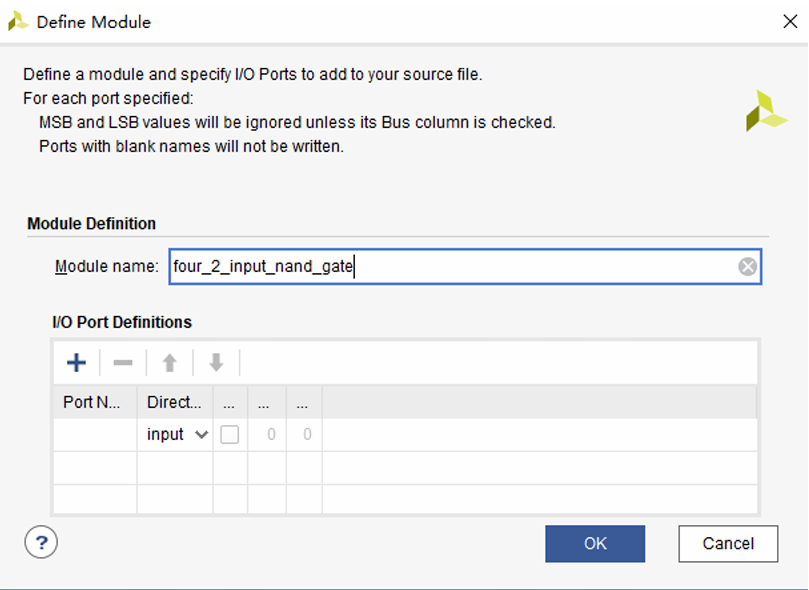
Task: Click the second empty port row
Action: [x=405, y=468]
